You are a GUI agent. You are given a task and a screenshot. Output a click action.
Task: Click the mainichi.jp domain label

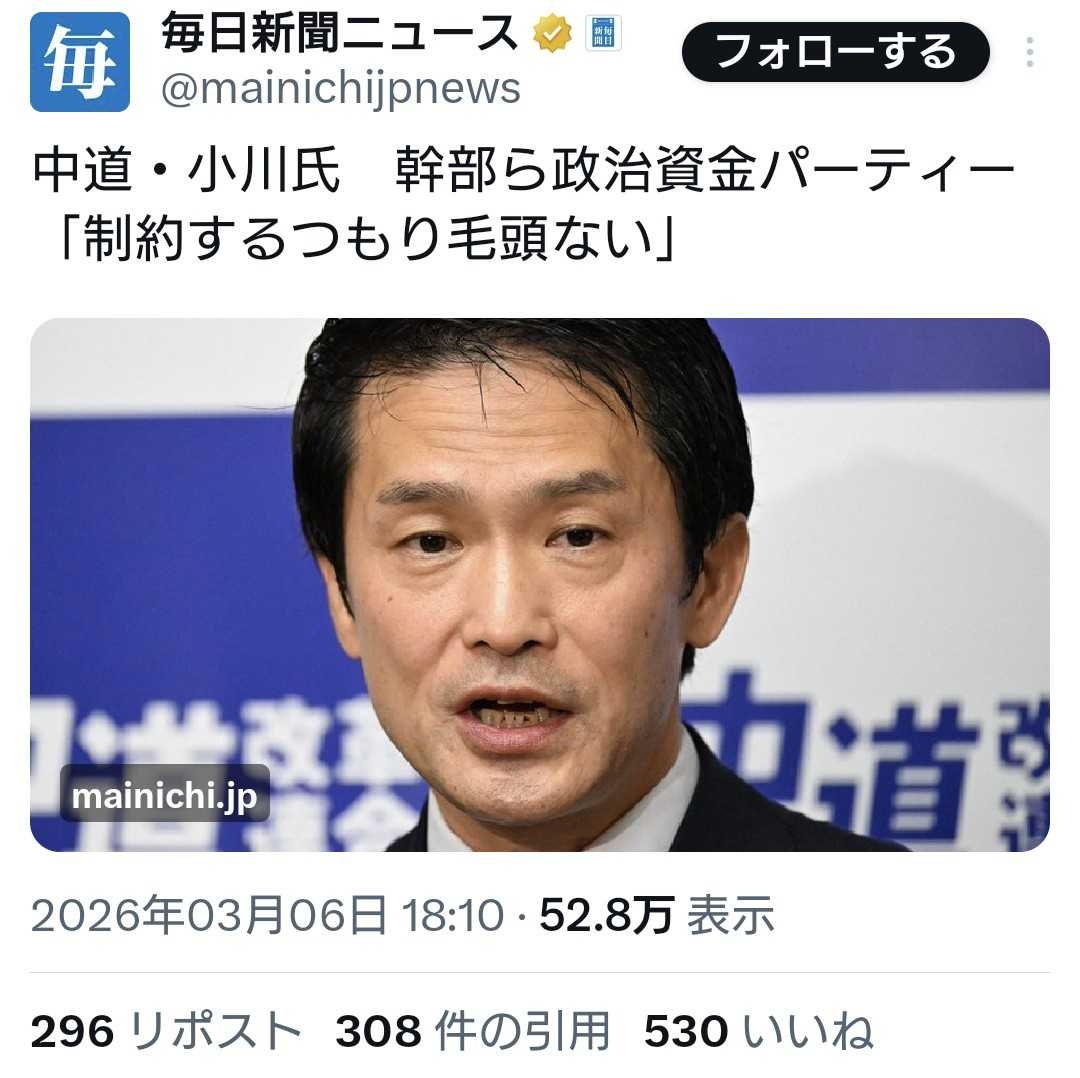[165, 796]
